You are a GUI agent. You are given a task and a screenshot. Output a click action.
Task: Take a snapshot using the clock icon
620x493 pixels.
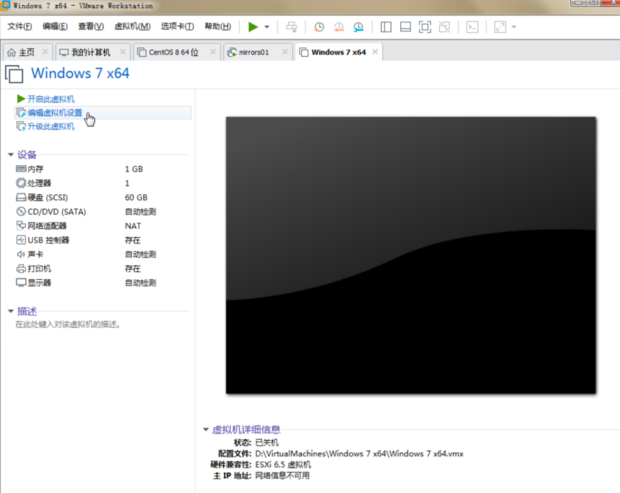click(319, 27)
